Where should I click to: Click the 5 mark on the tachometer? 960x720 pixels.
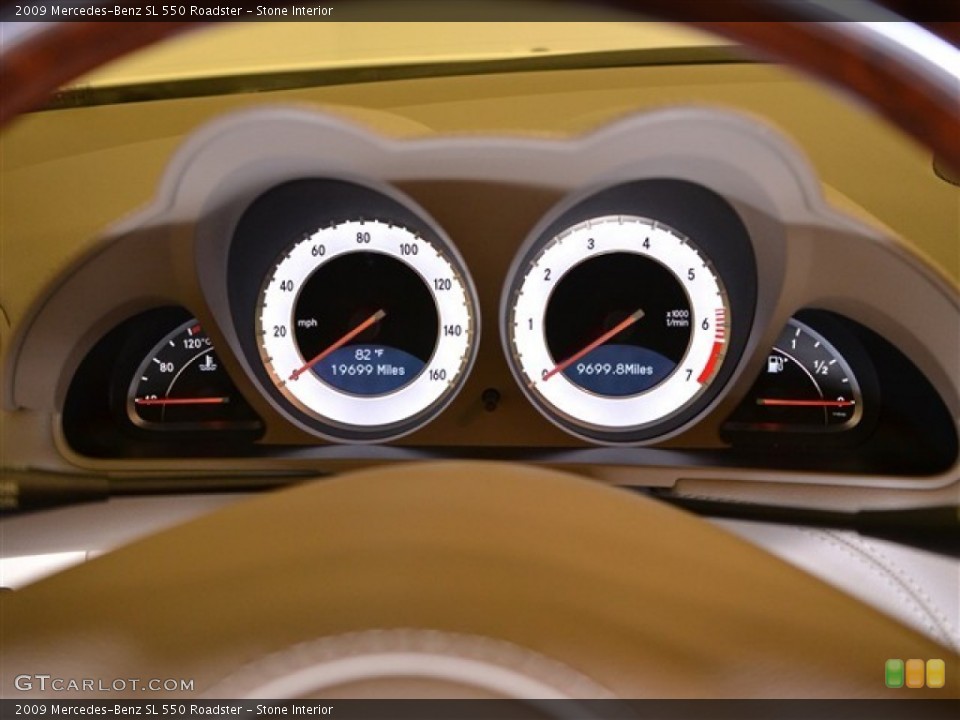[691, 274]
